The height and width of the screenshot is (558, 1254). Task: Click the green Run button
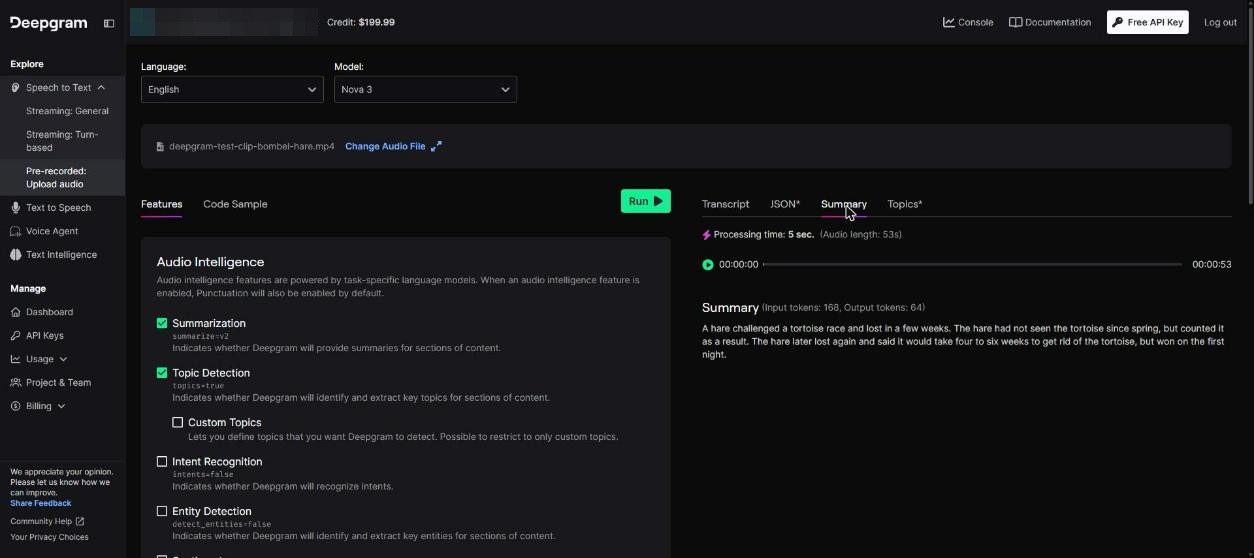point(646,201)
